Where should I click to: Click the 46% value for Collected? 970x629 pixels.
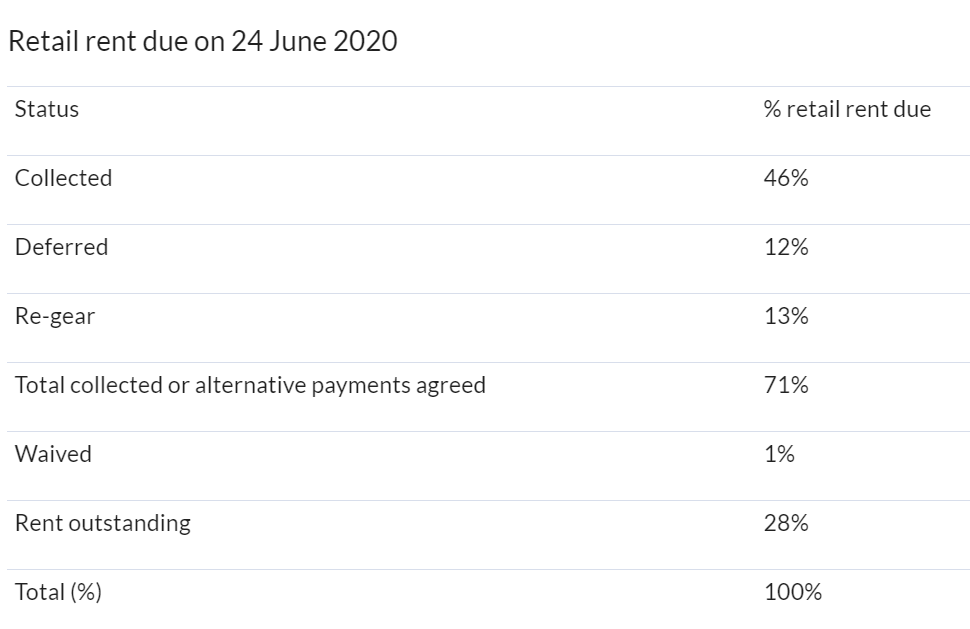pos(786,178)
